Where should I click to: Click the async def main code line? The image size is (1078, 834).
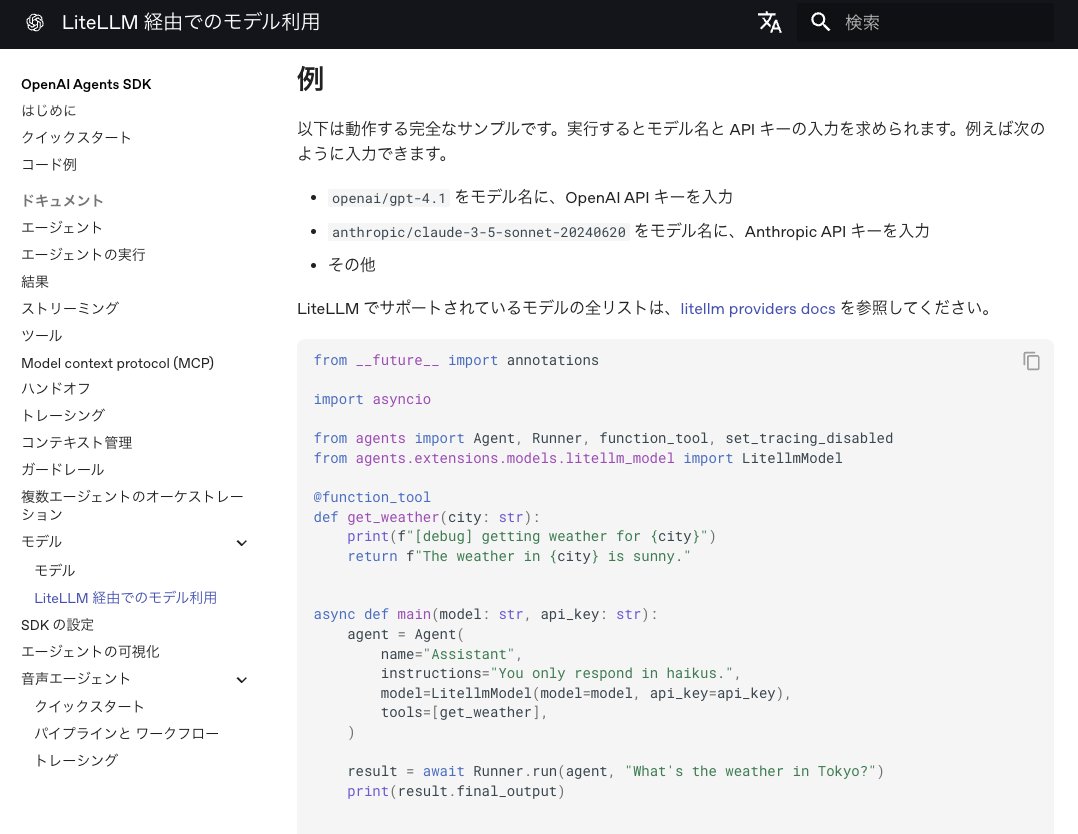[x=485, y=614]
